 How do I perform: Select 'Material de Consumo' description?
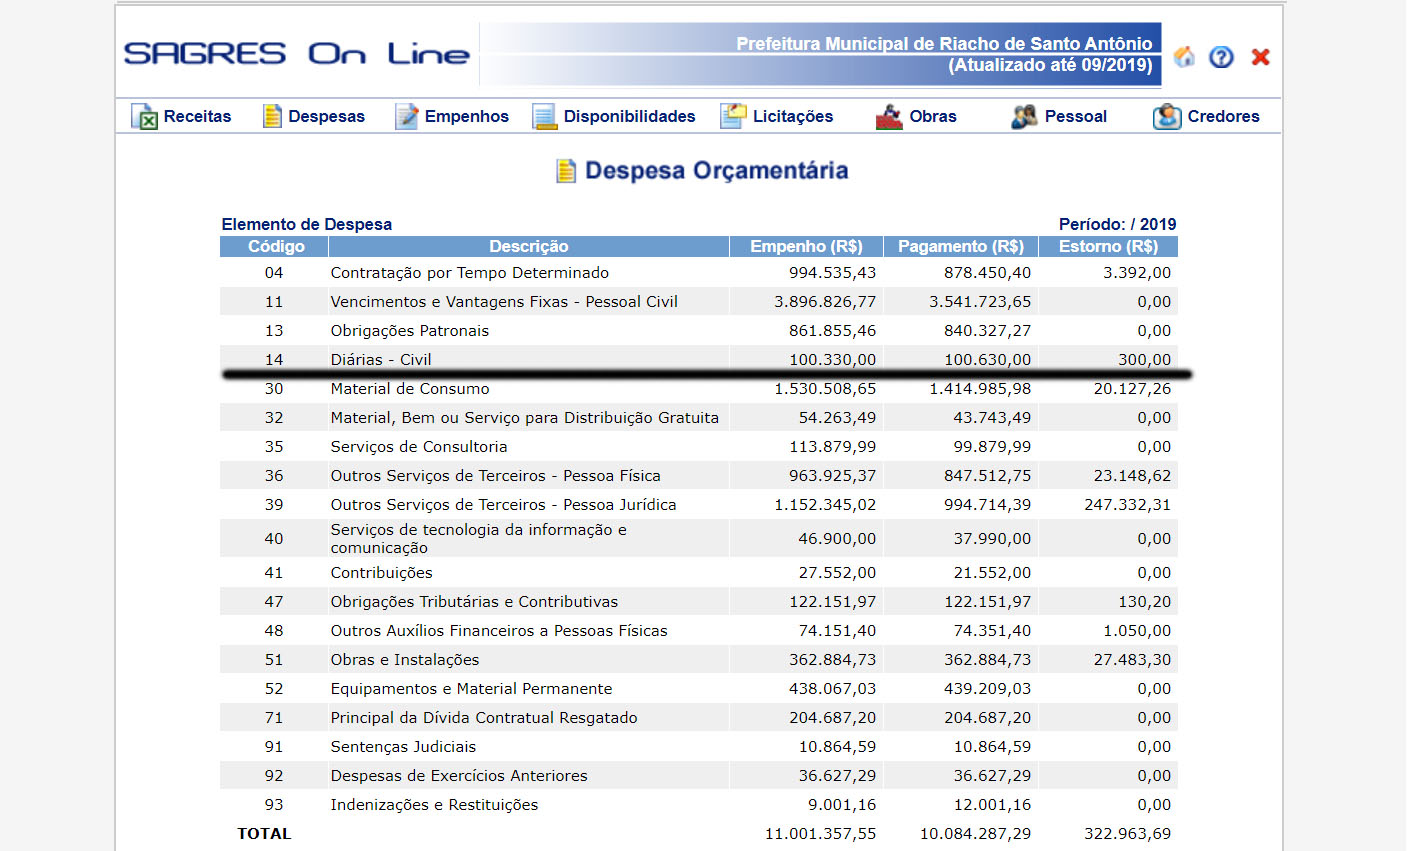click(410, 389)
